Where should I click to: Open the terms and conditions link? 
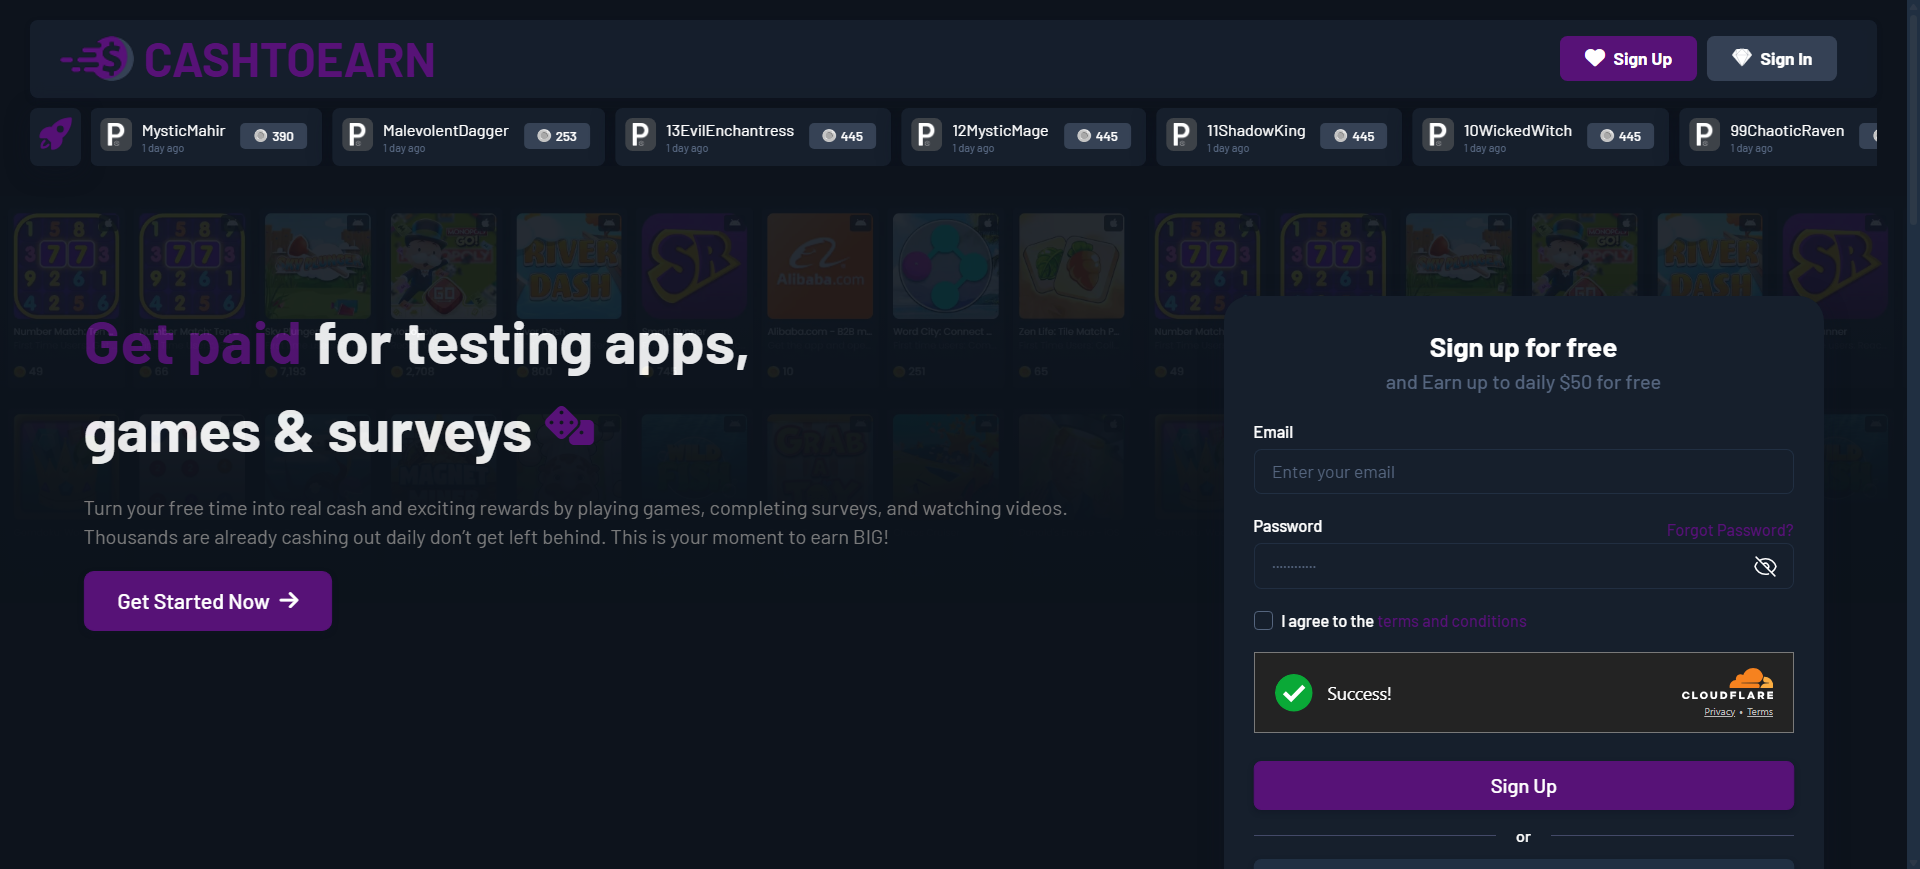coord(1452,622)
